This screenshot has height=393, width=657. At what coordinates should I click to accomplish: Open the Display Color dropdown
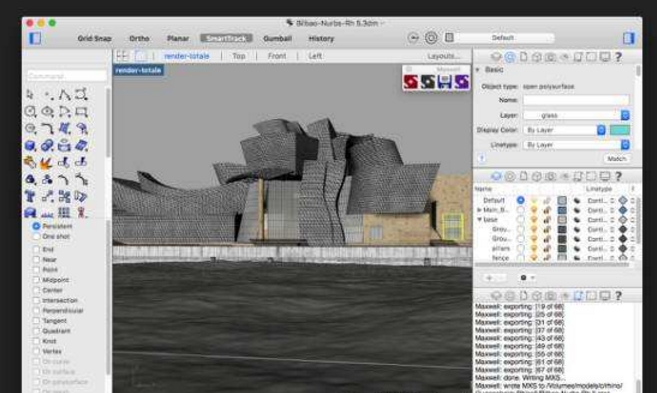tap(564, 130)
